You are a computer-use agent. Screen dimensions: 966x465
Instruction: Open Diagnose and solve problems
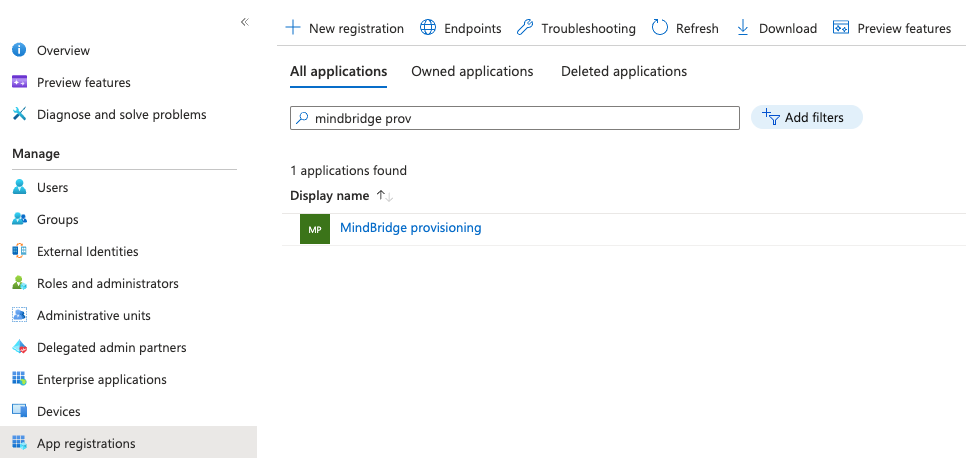(121, 114)
